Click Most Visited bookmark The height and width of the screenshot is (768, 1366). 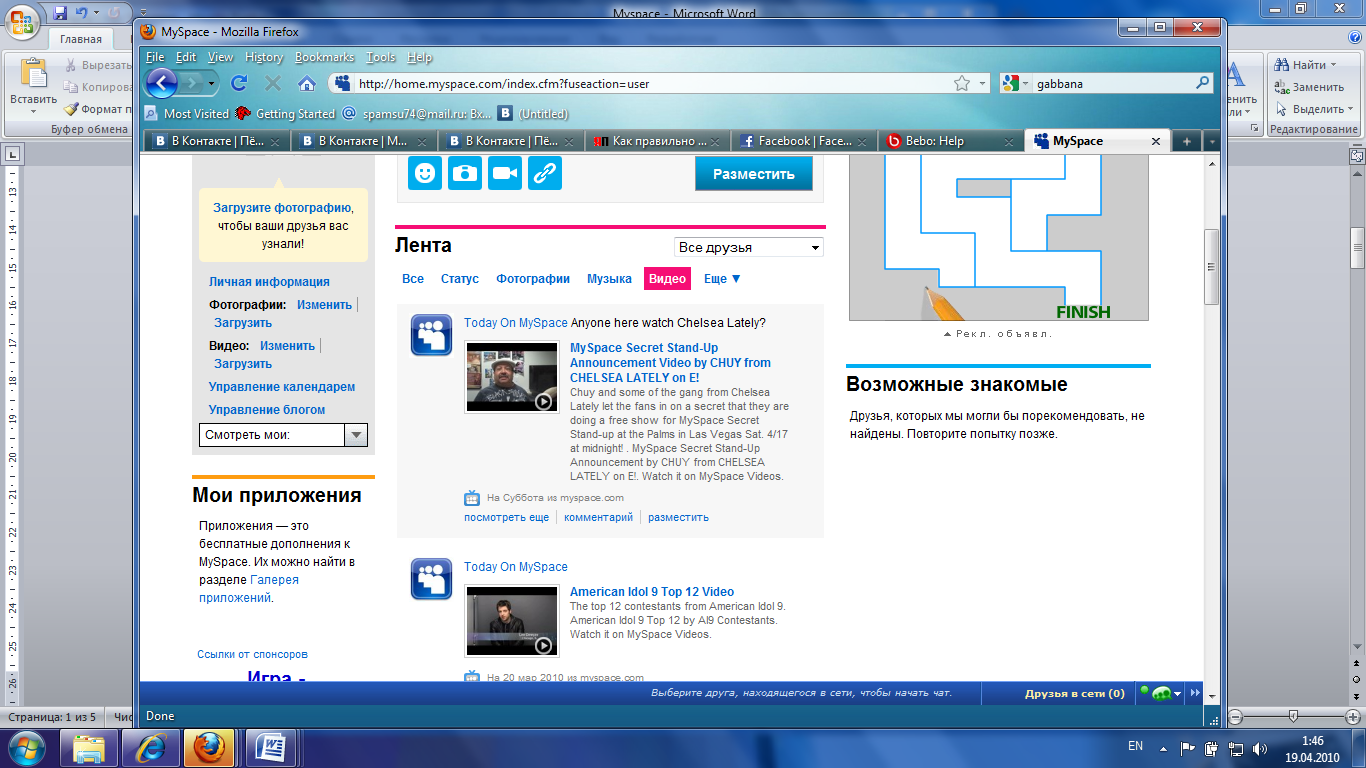click(187, 114)
